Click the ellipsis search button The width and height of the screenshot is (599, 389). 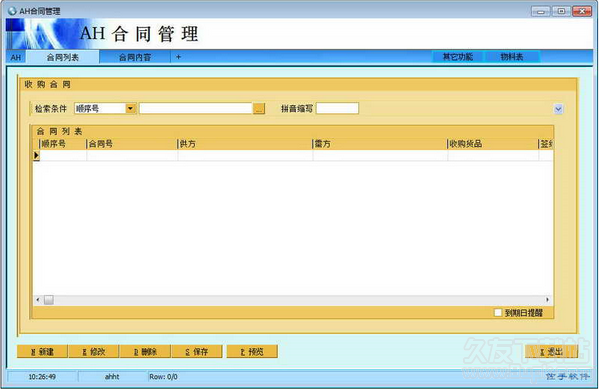(x=259, y=109)
